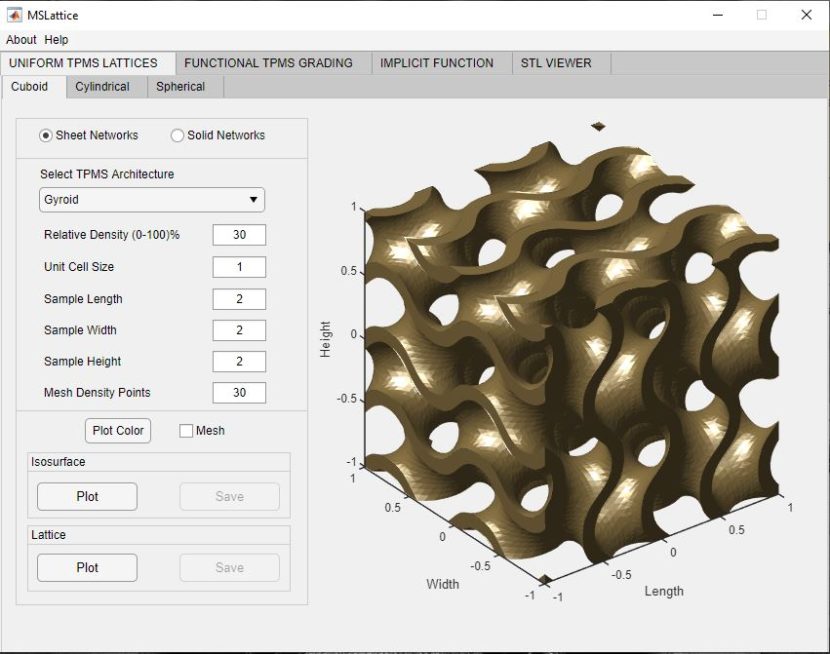Click the Relative Density input field
The height and width of the screenshot is (654, 830).
239,235
